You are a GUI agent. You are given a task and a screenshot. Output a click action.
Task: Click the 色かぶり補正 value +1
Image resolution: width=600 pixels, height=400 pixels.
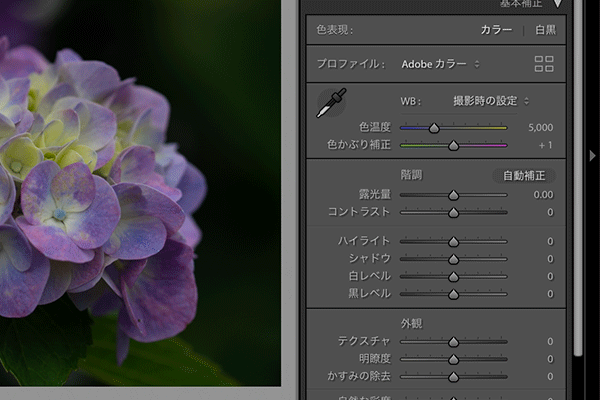[545, 145]
